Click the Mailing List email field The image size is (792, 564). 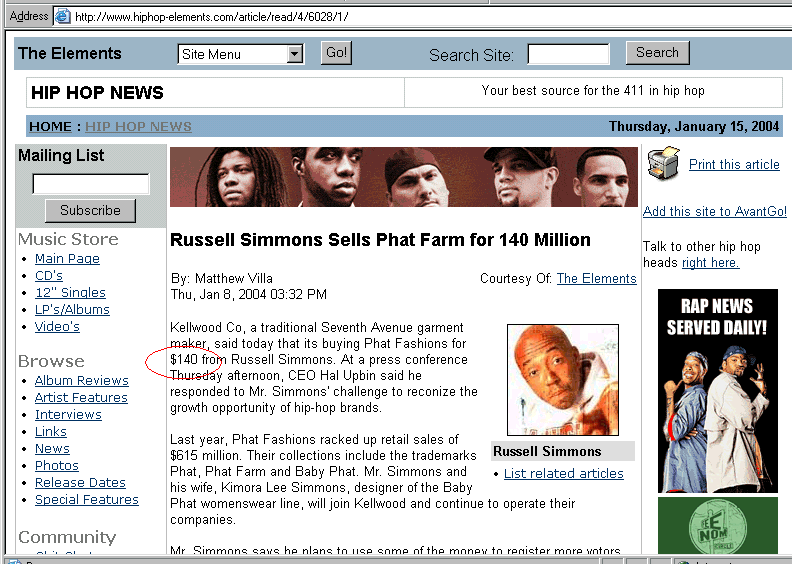tap(91, 184)
